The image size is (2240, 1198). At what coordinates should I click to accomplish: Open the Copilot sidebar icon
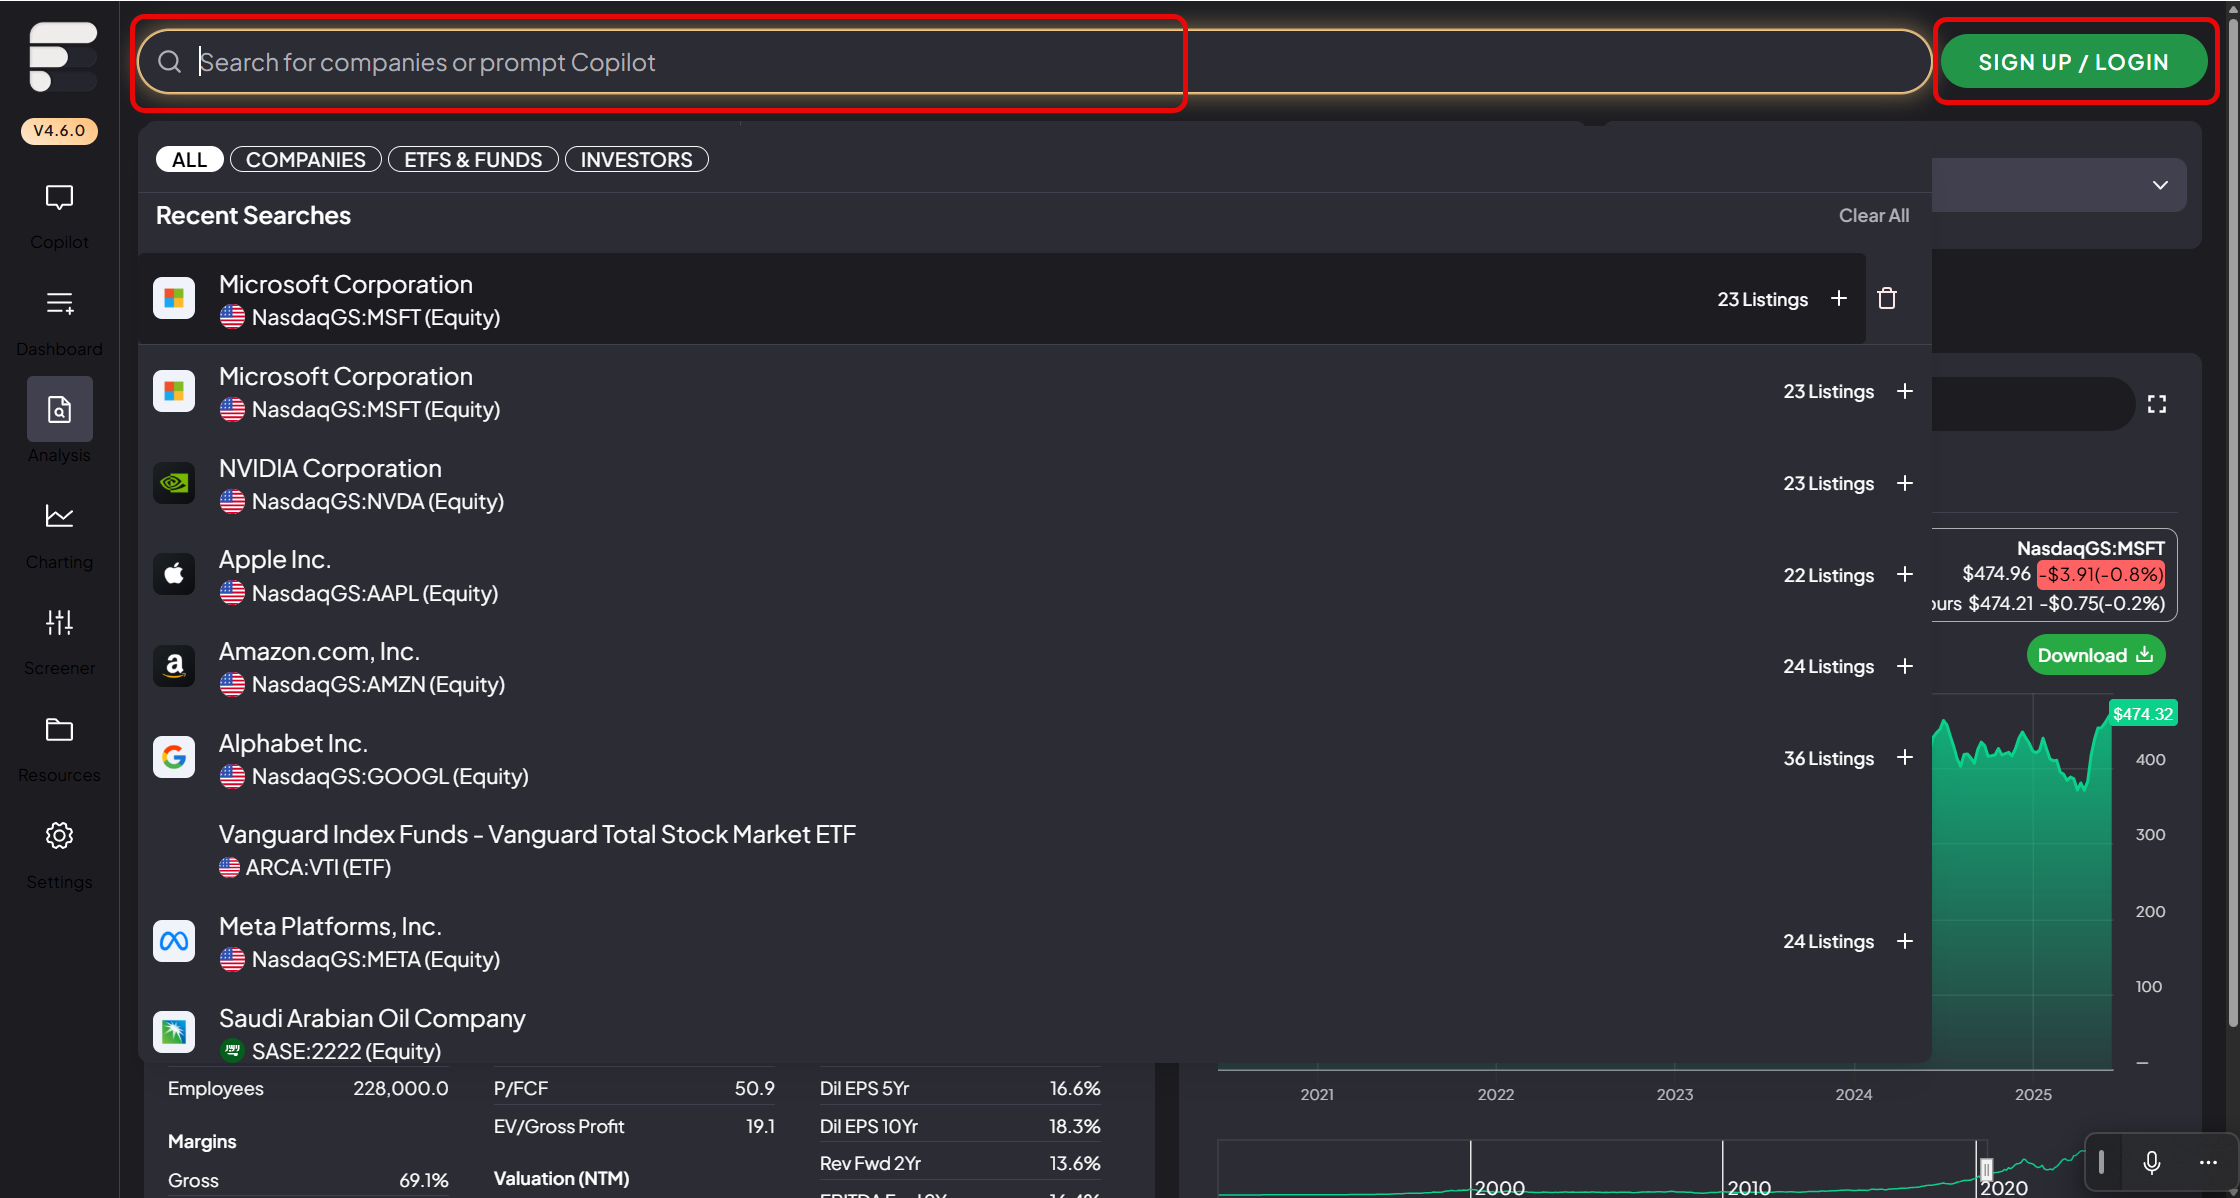click(59, 198)
